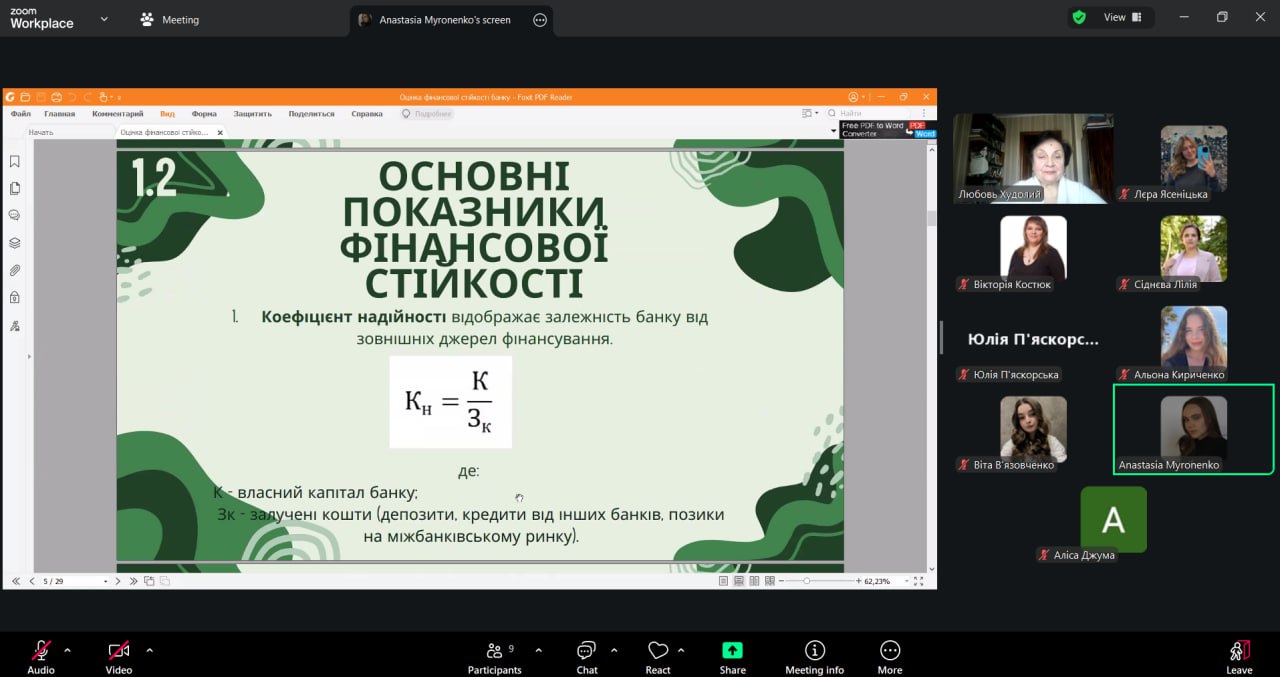Leave the meeting

tap(1239, 656)
